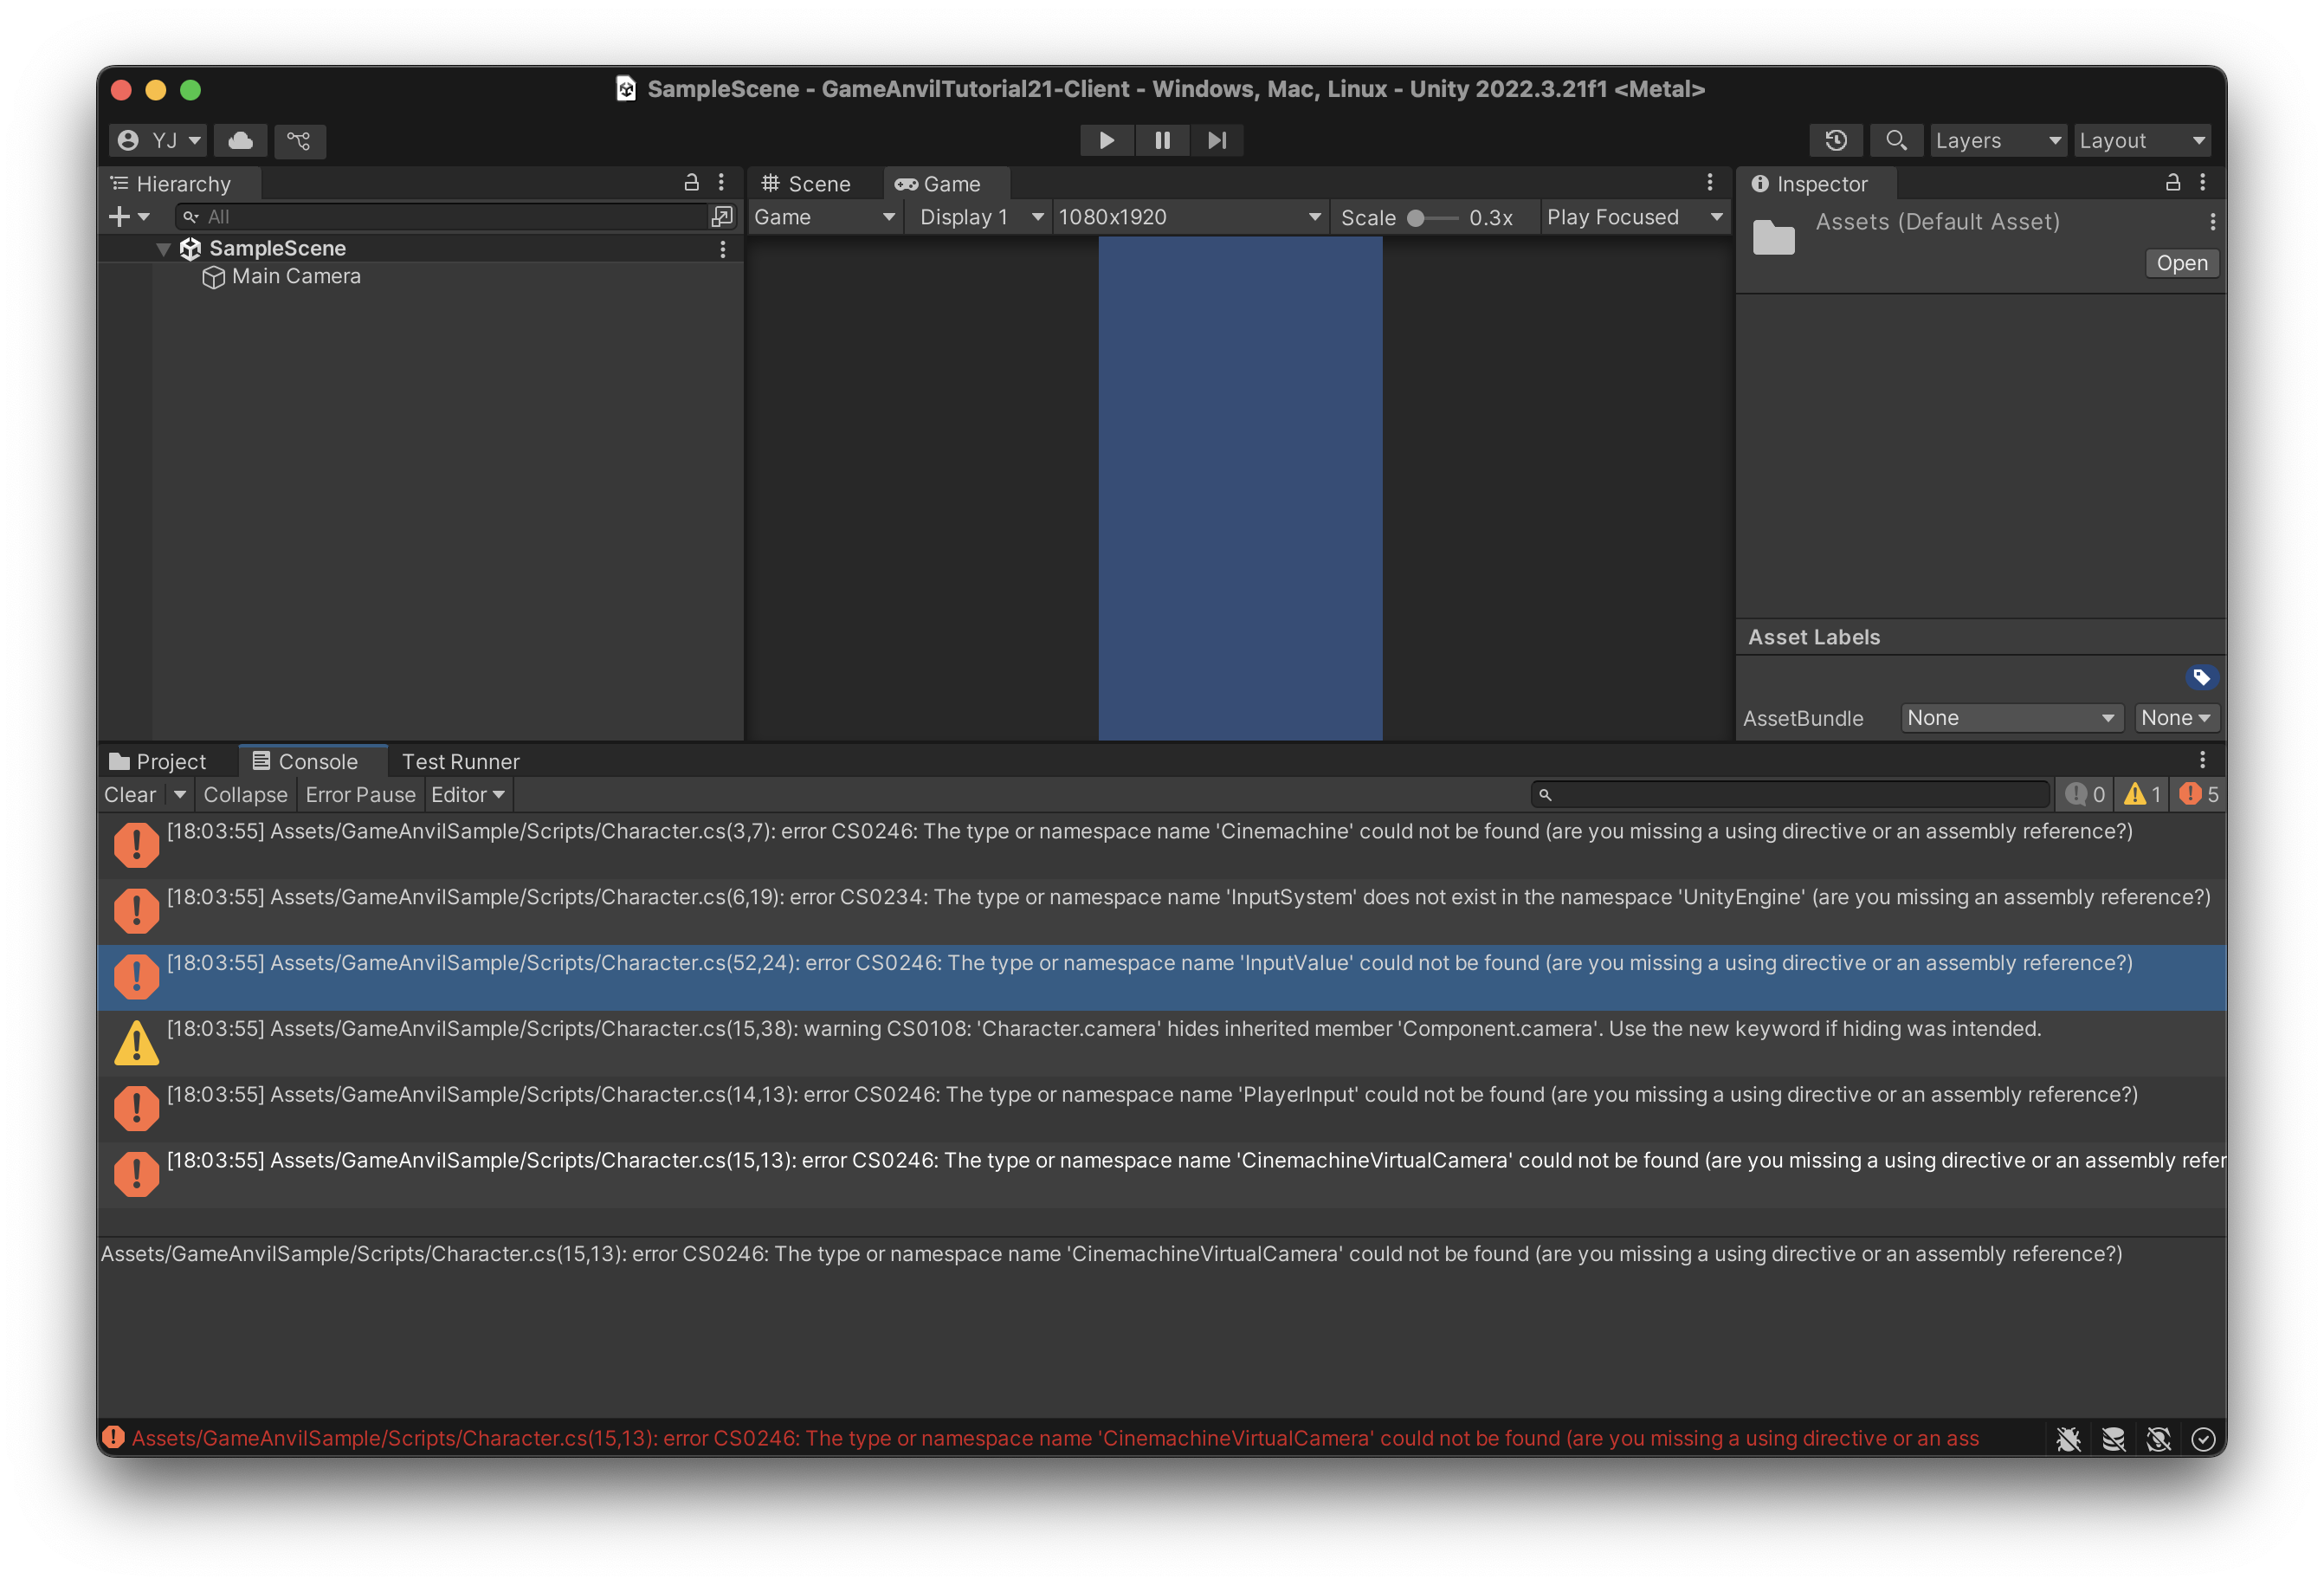Screen dimensions: 2324x1585
Task: Open the YJ account dropdown
Action: pos(158,140)
